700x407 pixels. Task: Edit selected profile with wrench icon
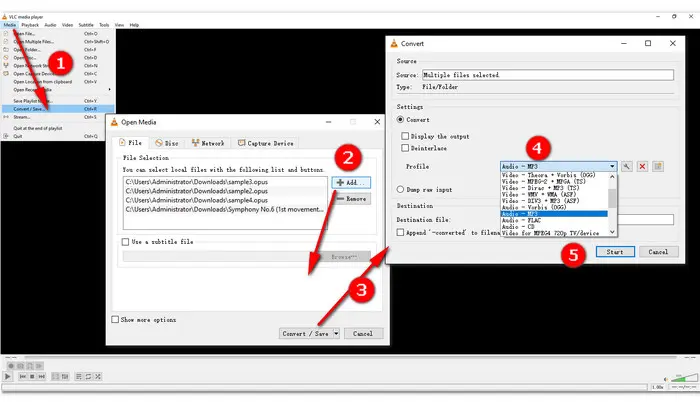(x=626, y=166)
